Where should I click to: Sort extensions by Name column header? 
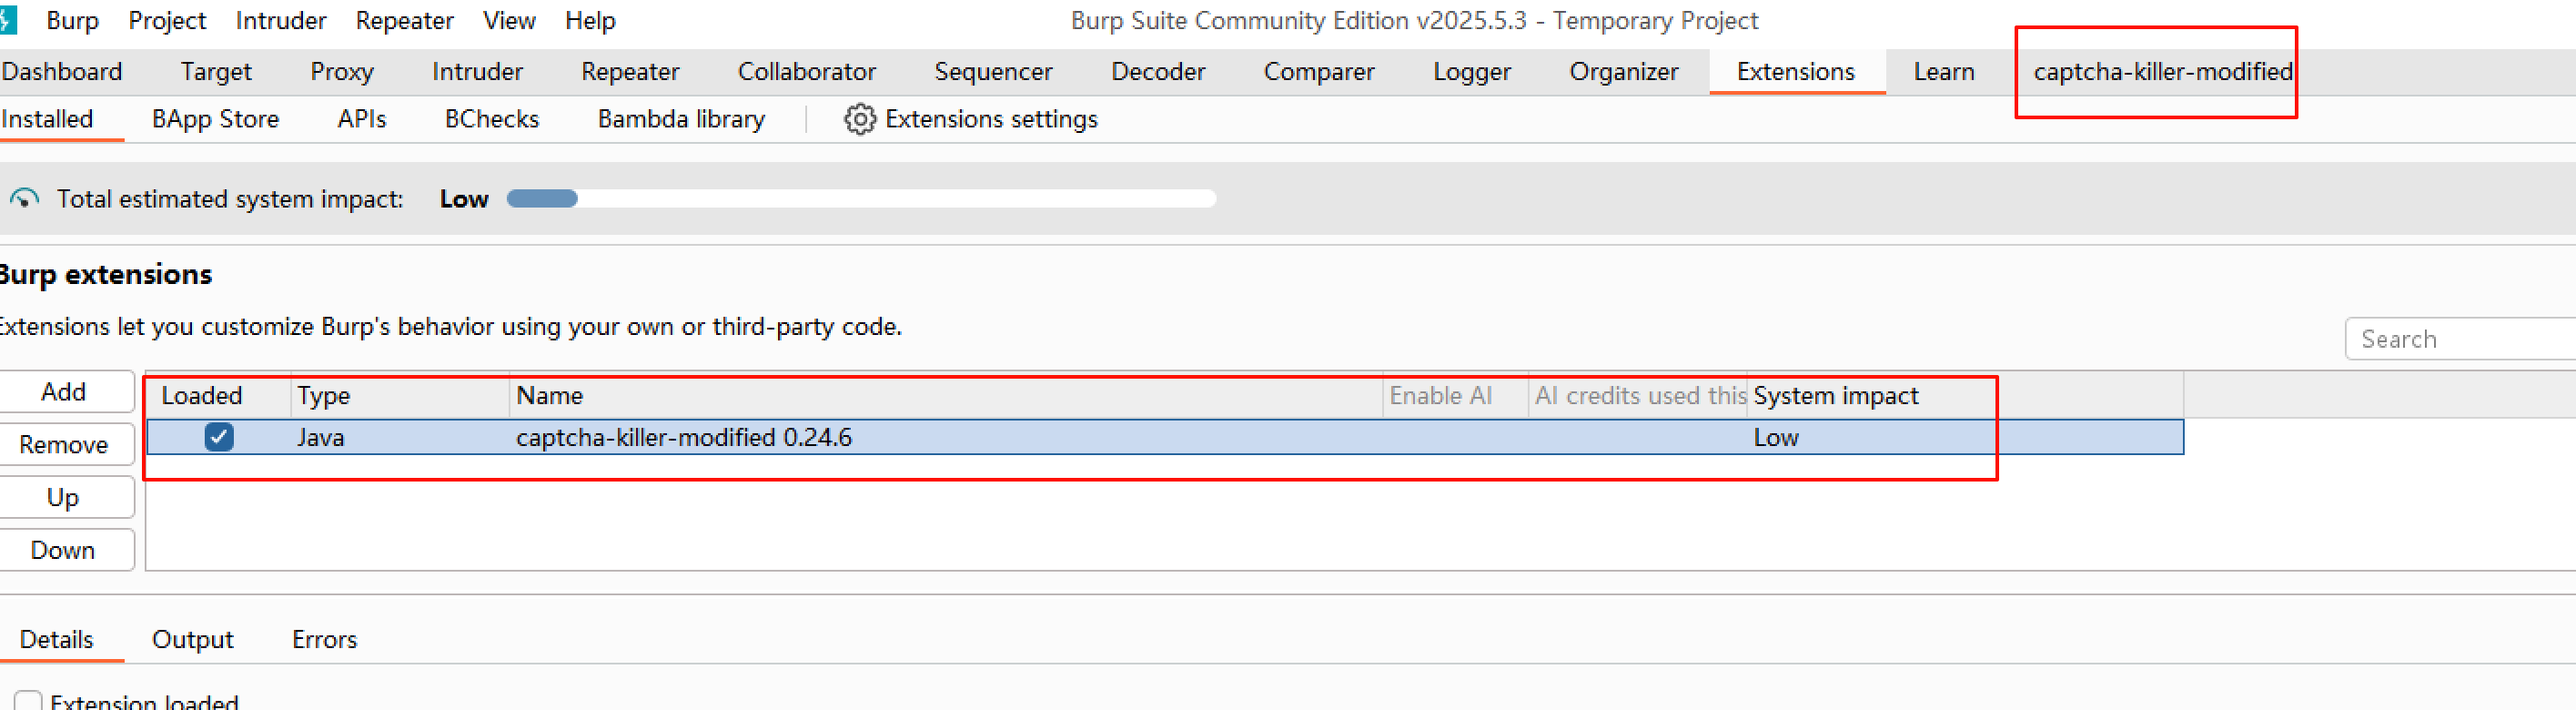point(550,396)
